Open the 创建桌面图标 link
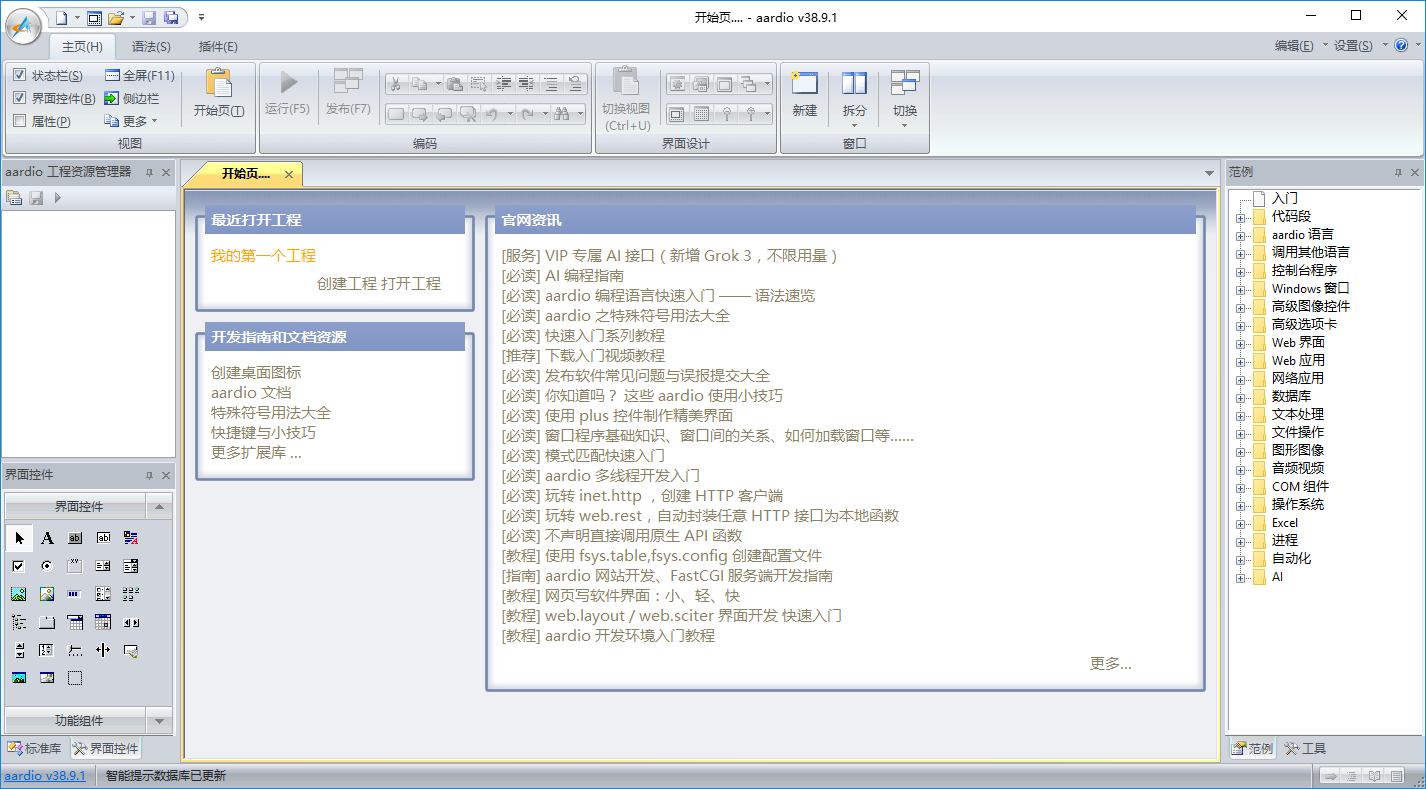 click(x=256, y=373)
